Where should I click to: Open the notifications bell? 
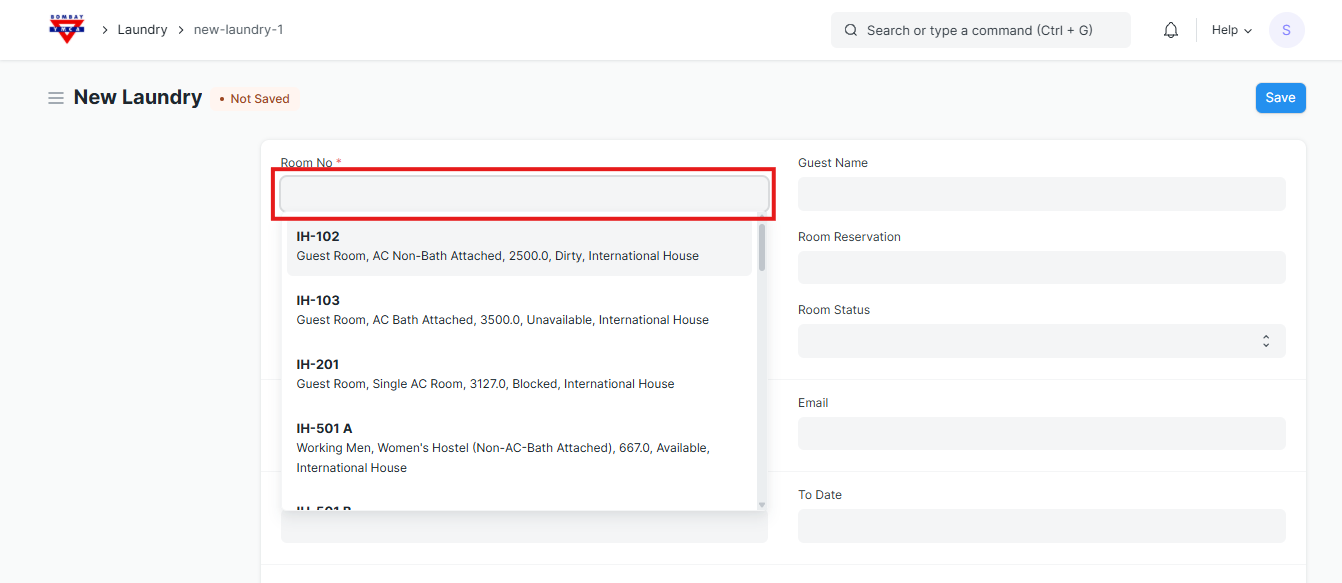click(1171, 30)
